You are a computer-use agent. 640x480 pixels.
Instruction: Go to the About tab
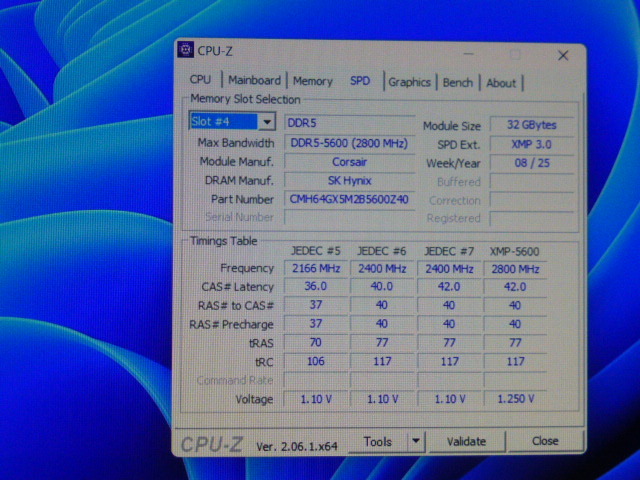[501, 83]
